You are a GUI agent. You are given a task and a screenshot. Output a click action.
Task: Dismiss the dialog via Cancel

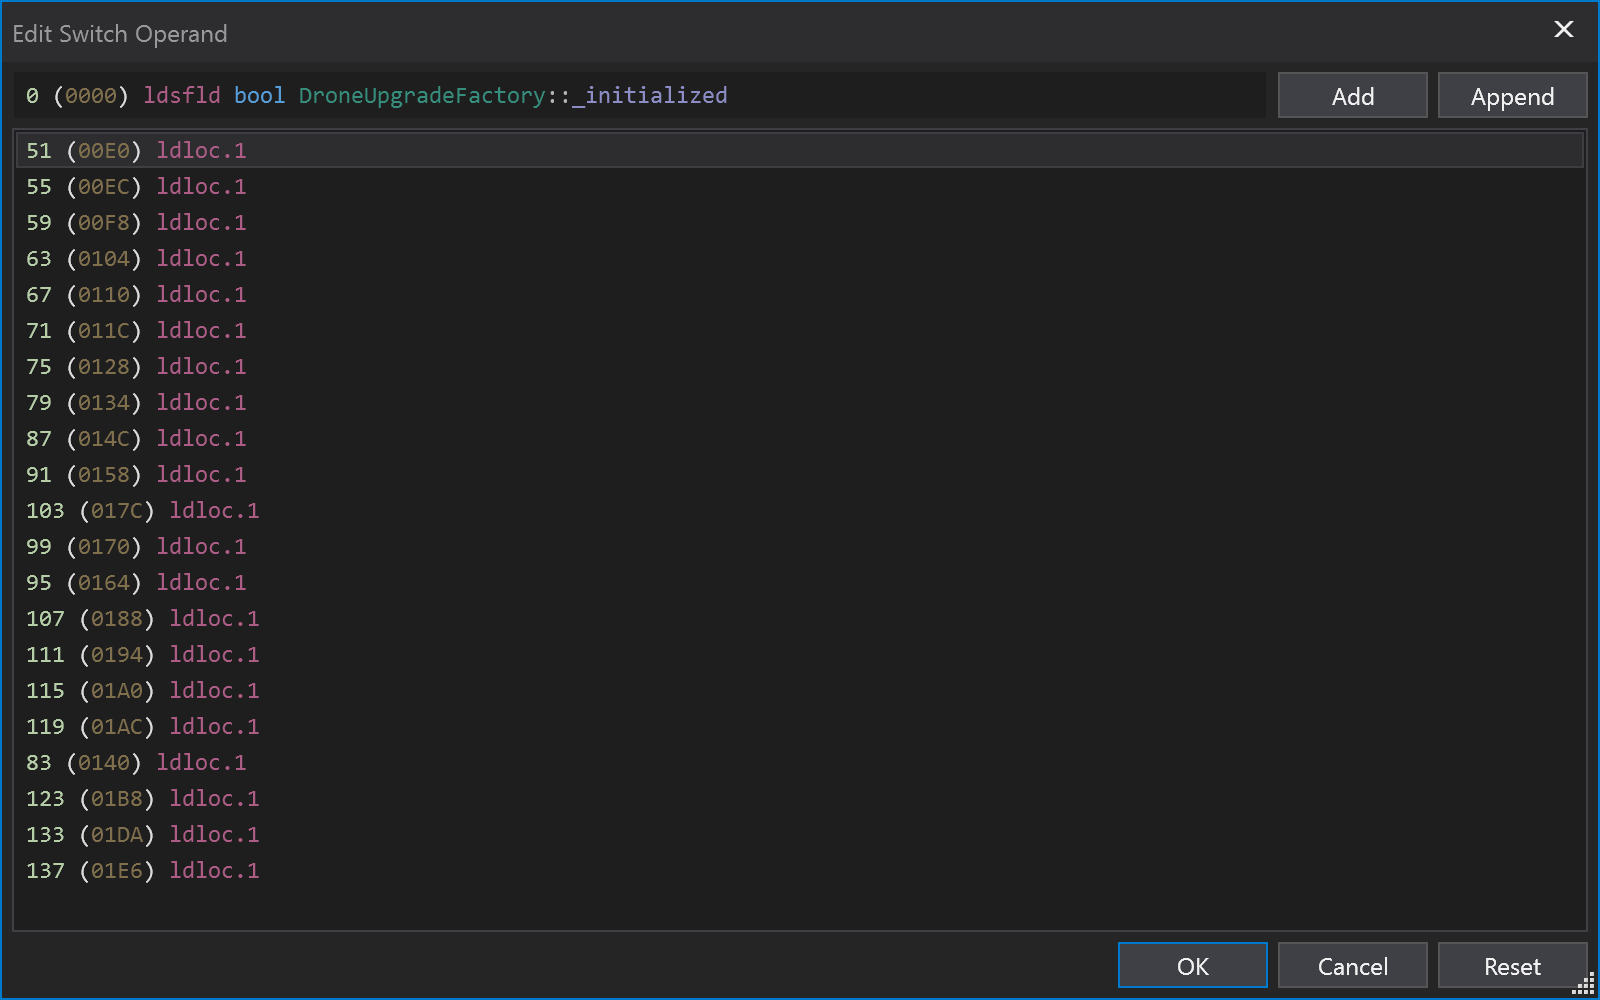[x=1352, y=965]
